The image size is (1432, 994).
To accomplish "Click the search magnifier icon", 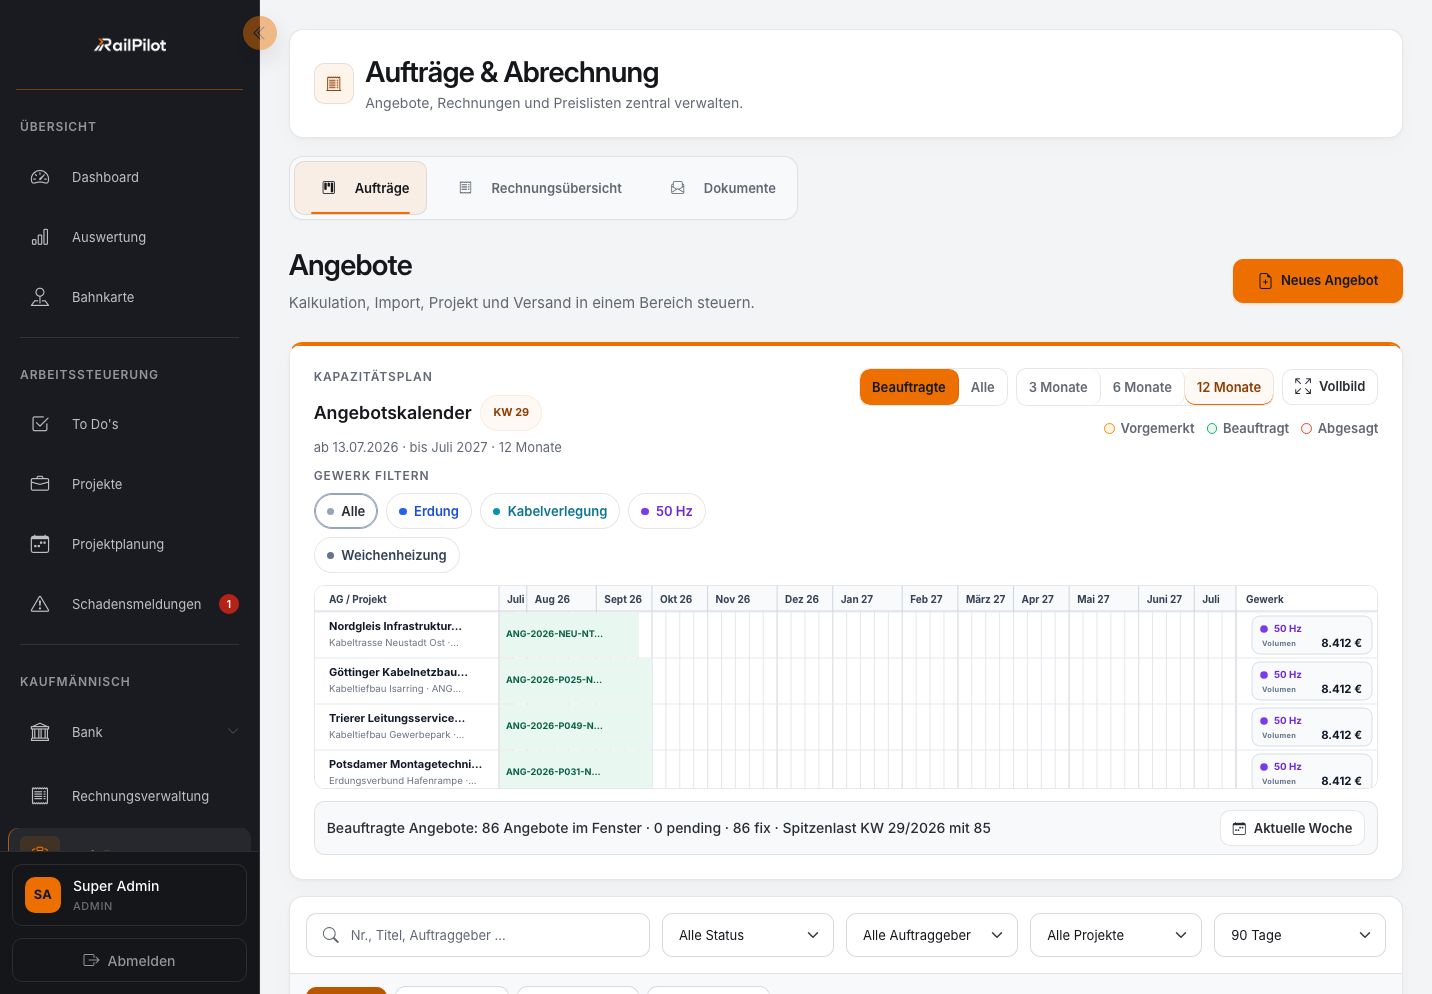I will click(331, 935).
